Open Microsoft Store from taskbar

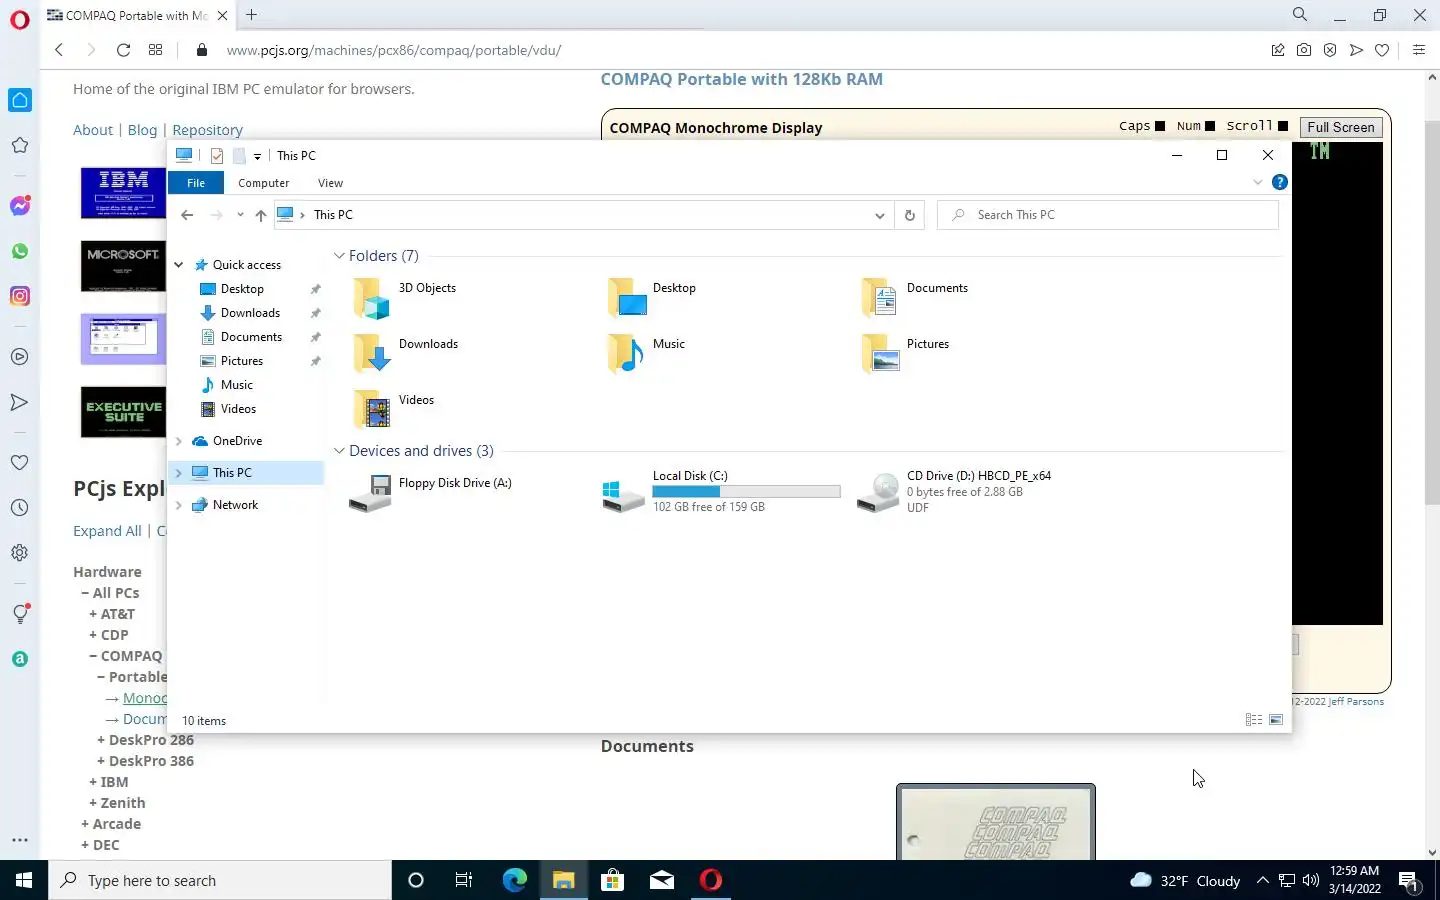coord(612,880)
